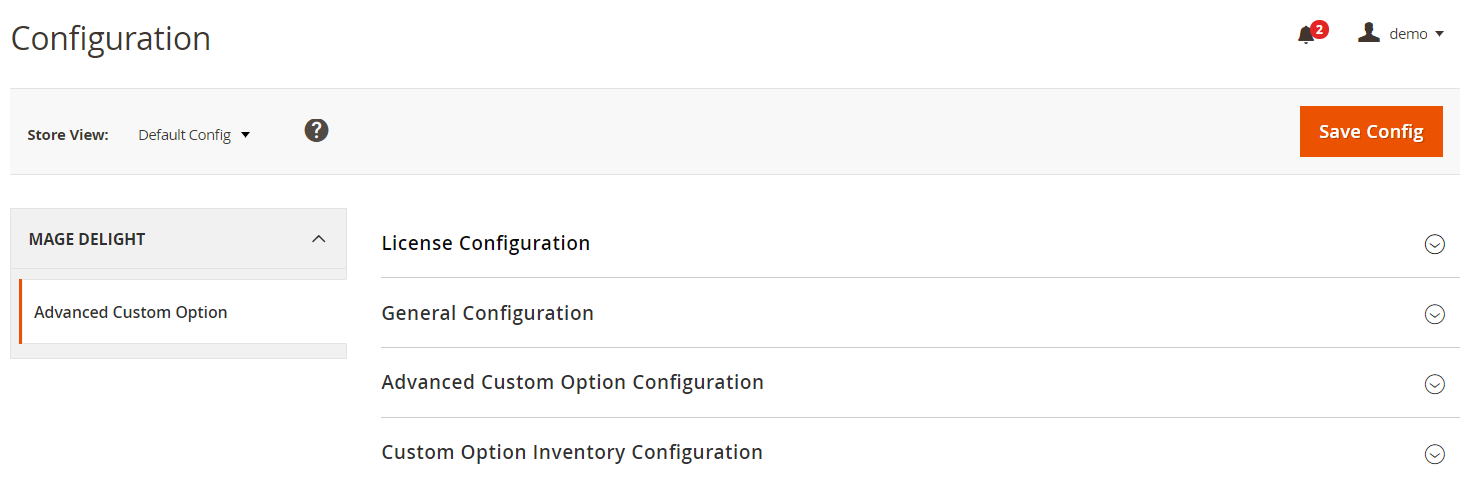Expand Custom Option Inventory Configuration section title

coord(571,452)
